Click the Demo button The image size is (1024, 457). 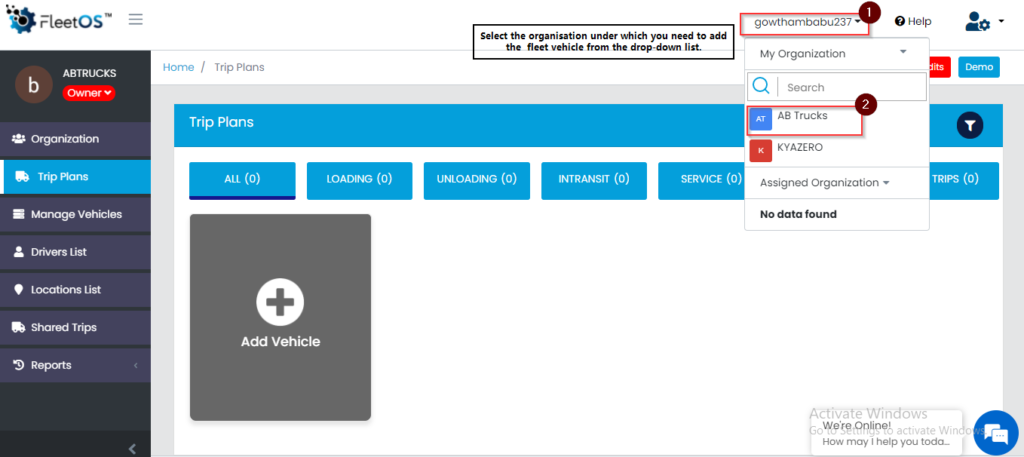[x=978, y=67]
